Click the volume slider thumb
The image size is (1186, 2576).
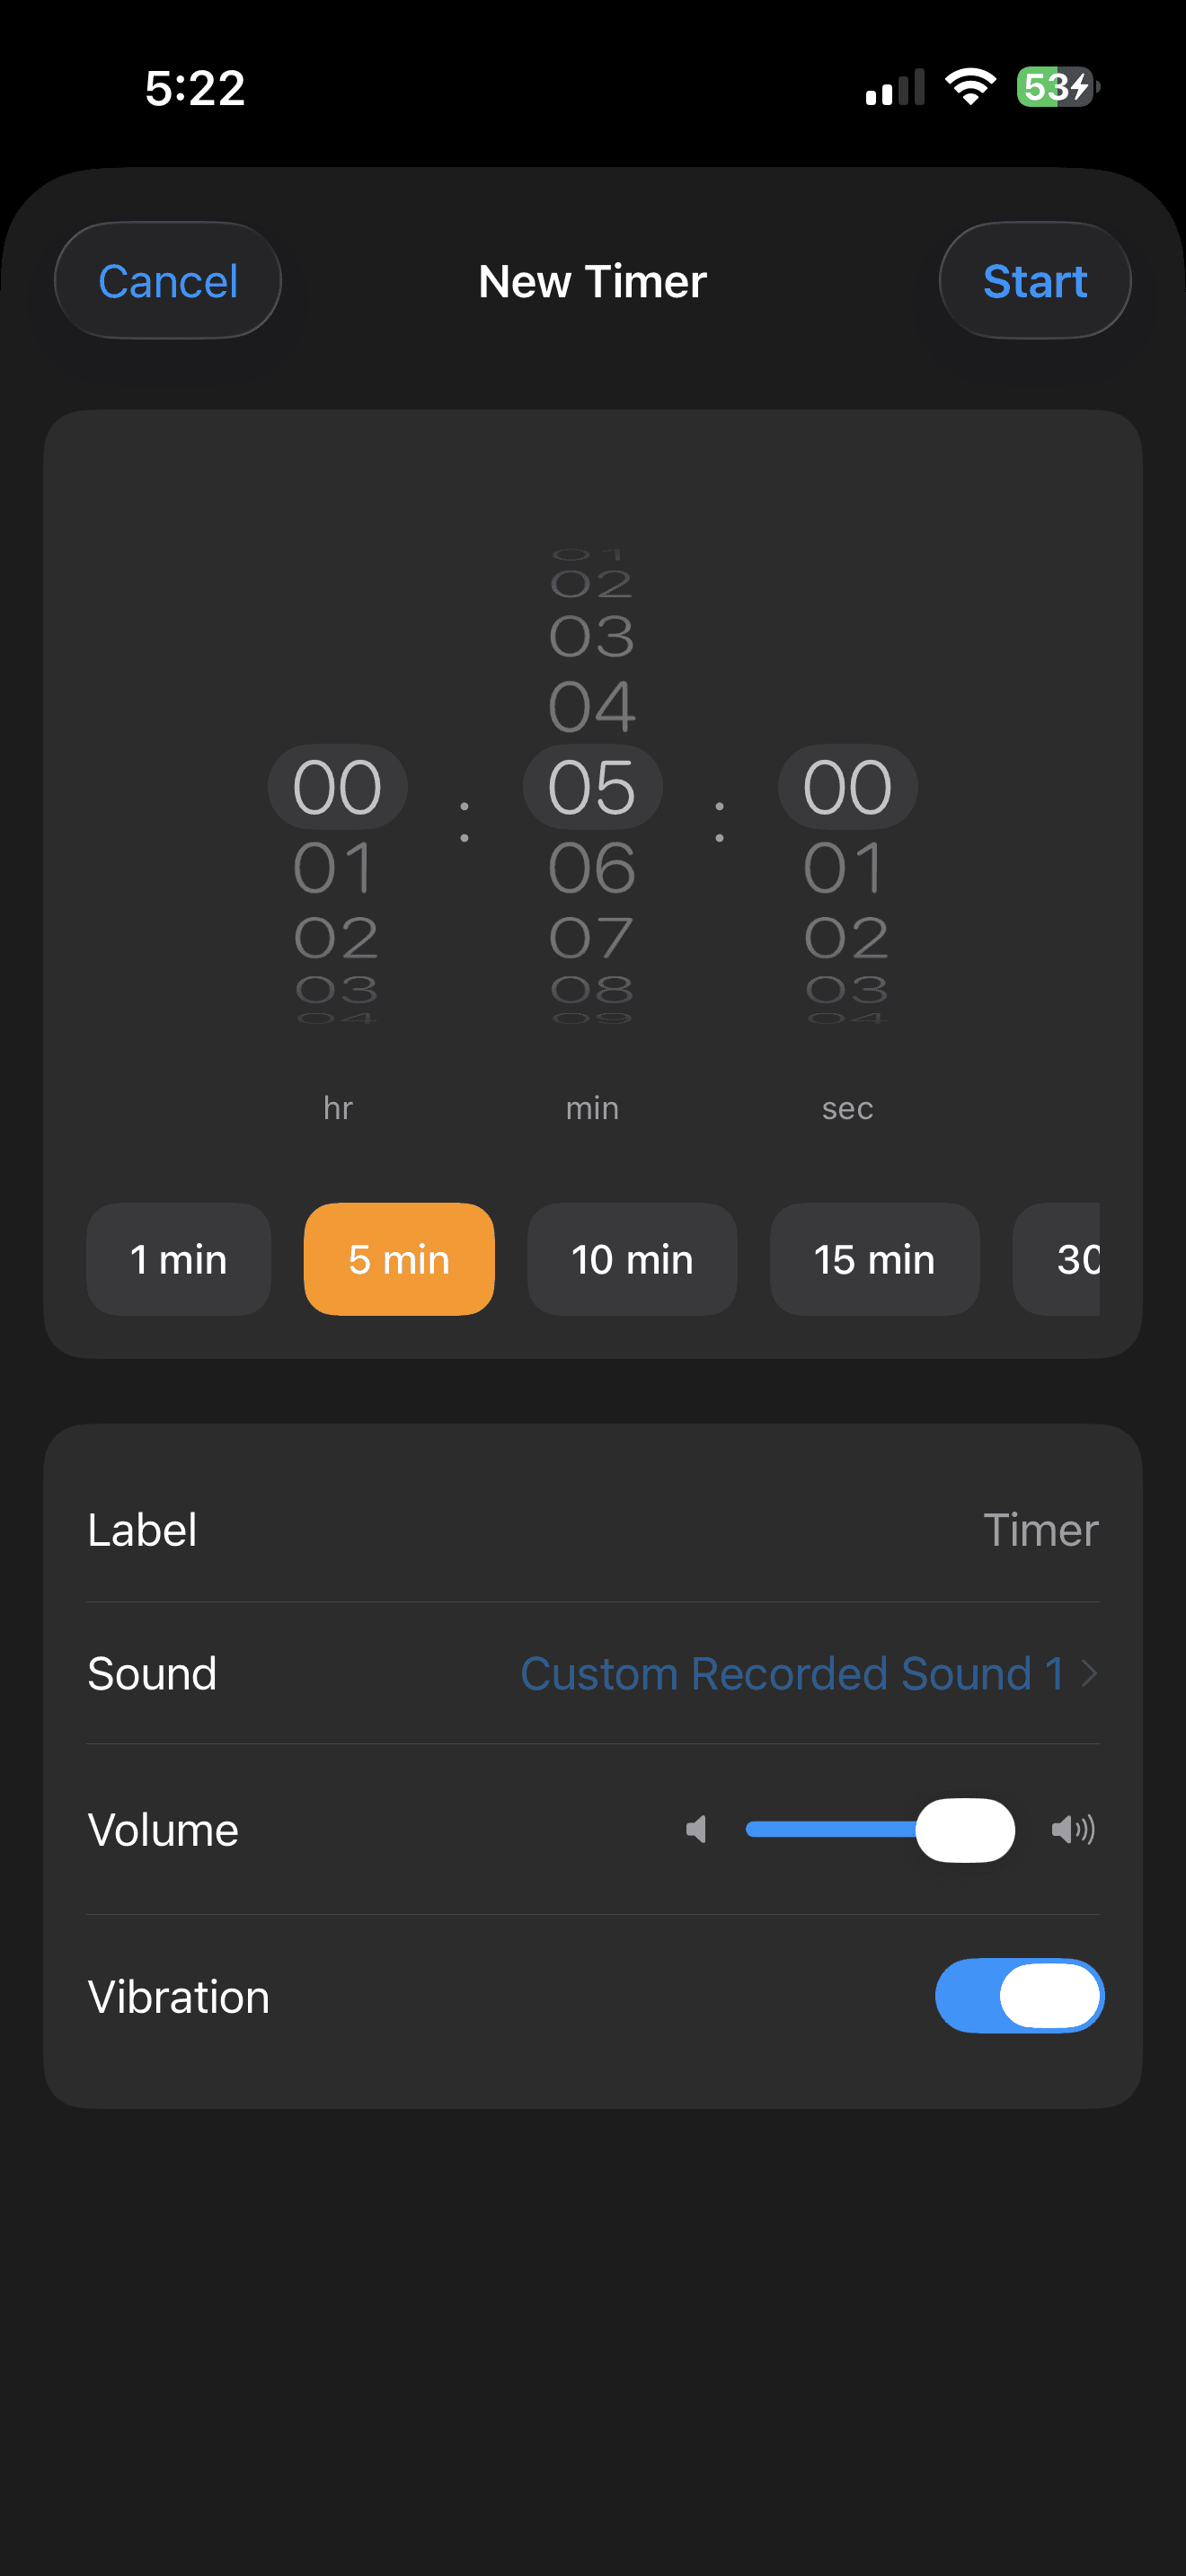pyautogui.click(x=965, y=1830)
